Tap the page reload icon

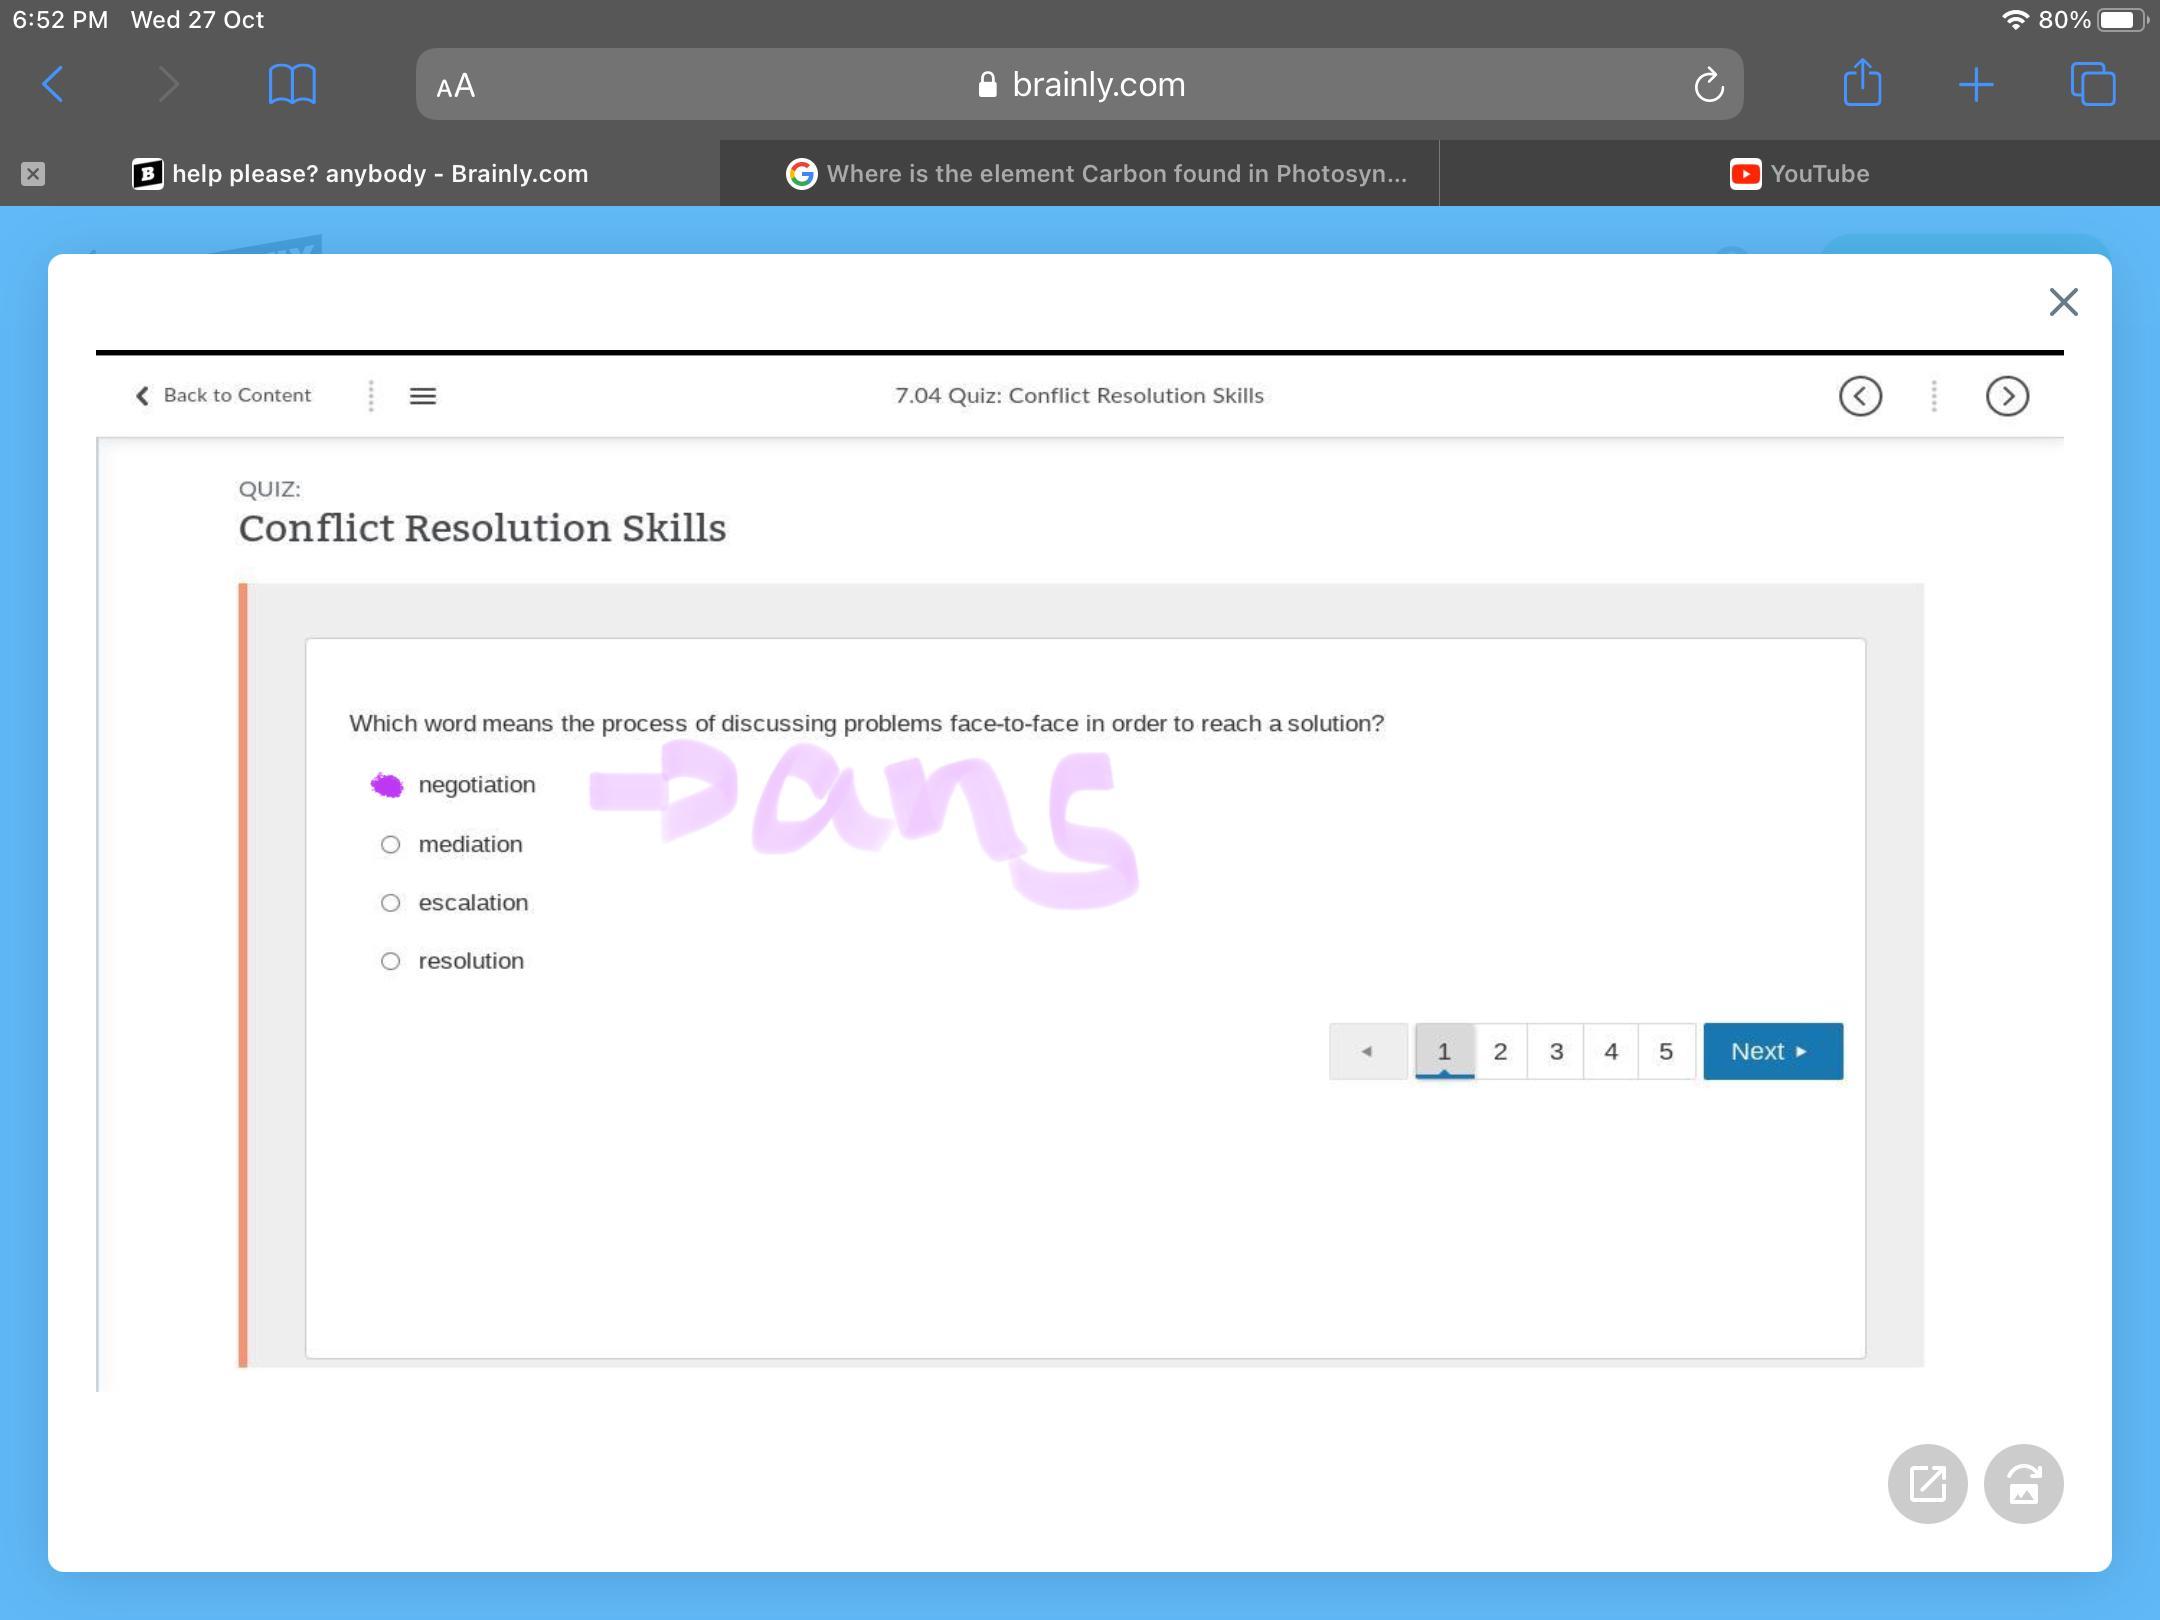click(x=1708, y=85)
